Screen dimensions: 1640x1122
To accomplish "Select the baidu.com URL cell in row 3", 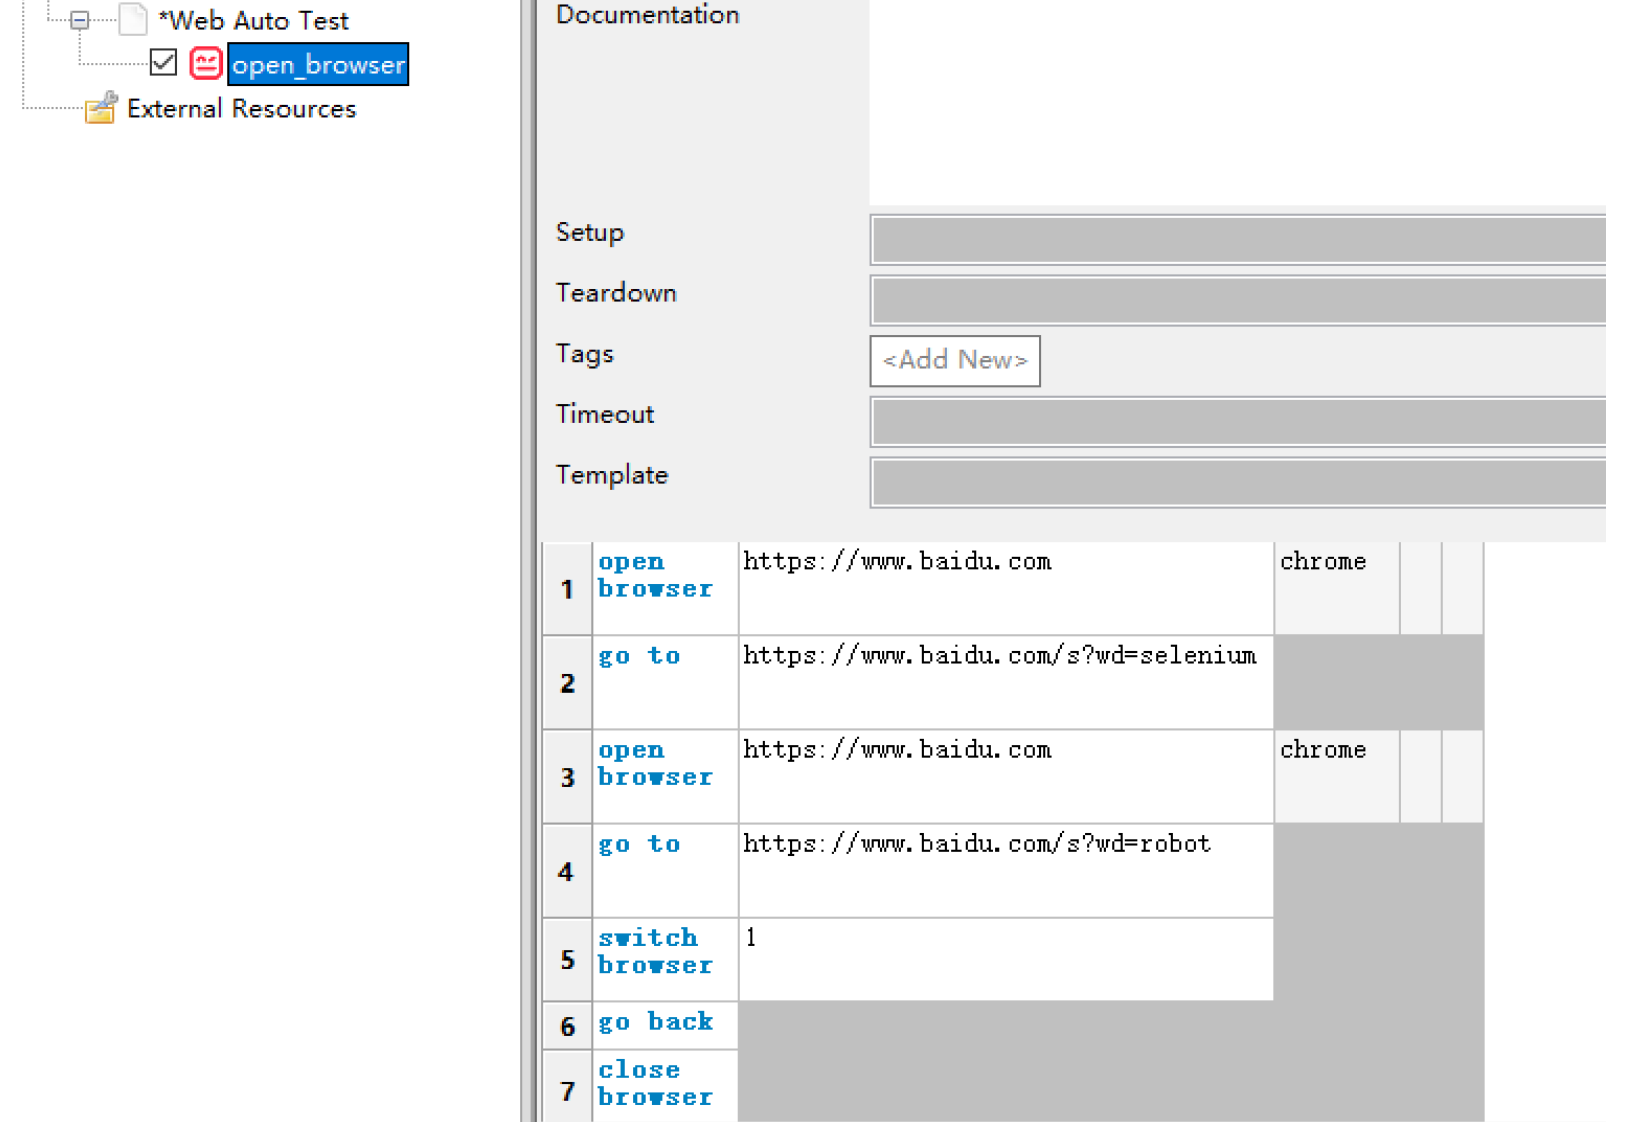I will (1006, 776).
